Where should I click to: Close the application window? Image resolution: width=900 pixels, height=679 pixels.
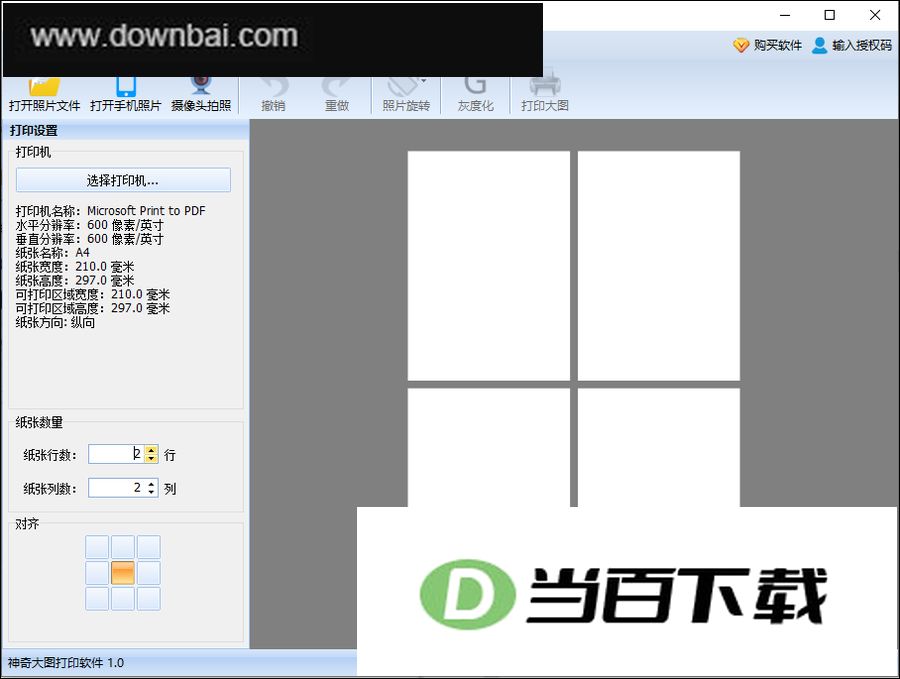(x=875, y=15)
